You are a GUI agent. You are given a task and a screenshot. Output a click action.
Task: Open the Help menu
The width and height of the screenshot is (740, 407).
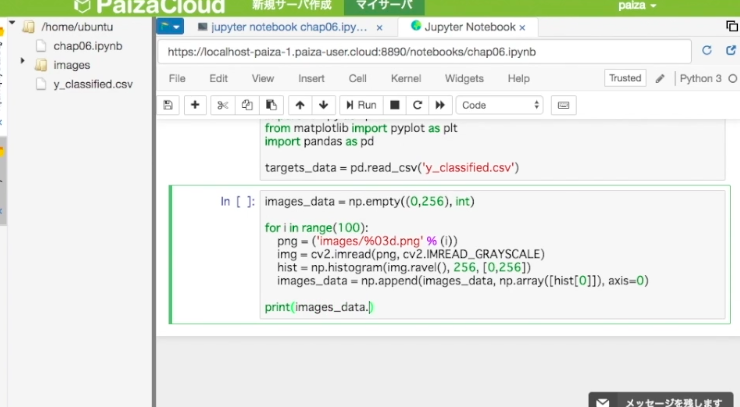[519, 78]
